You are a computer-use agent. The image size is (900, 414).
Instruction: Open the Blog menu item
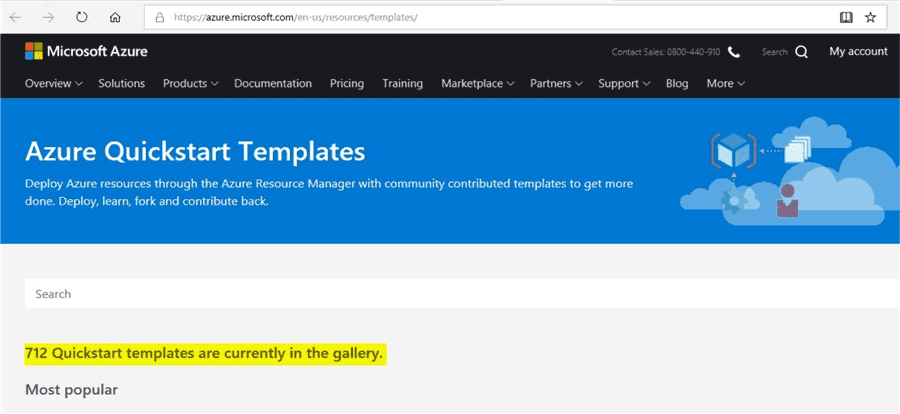tap(677, 84)
